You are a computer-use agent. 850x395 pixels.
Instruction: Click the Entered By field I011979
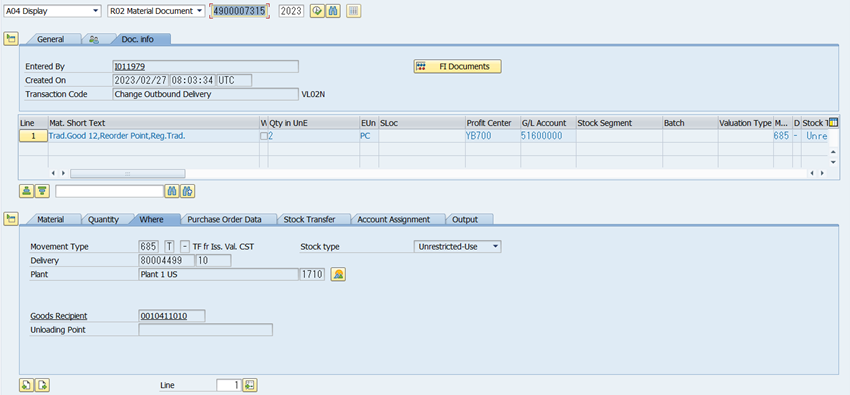pos(205,67)
